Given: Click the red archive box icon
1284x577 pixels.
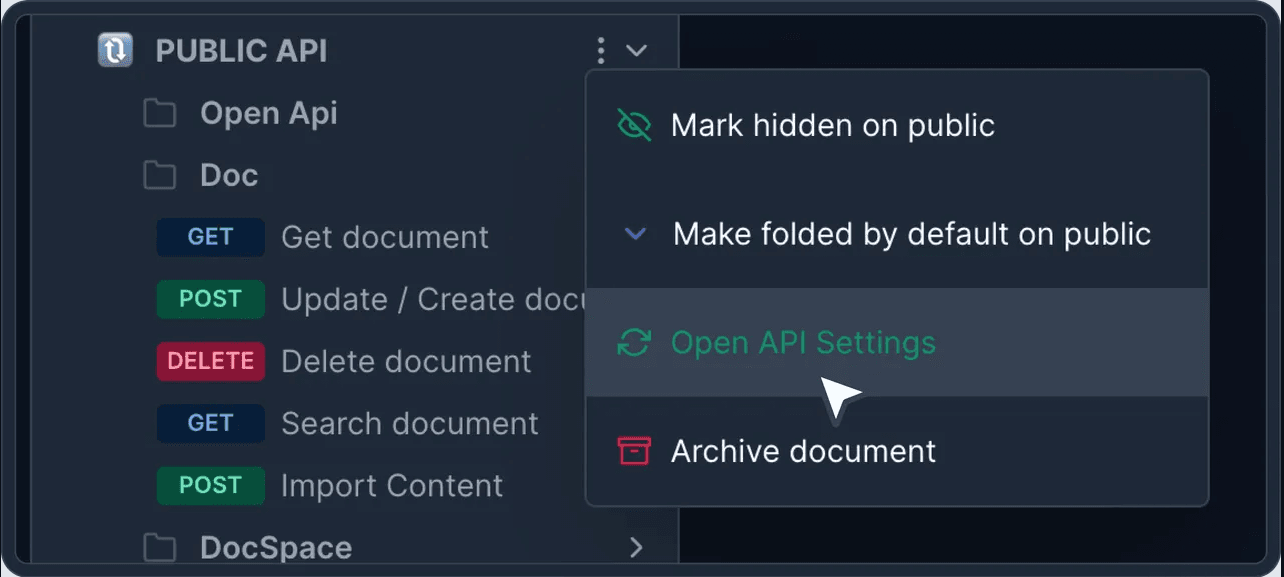Looking at the screenshot, I should pos(634,451).
